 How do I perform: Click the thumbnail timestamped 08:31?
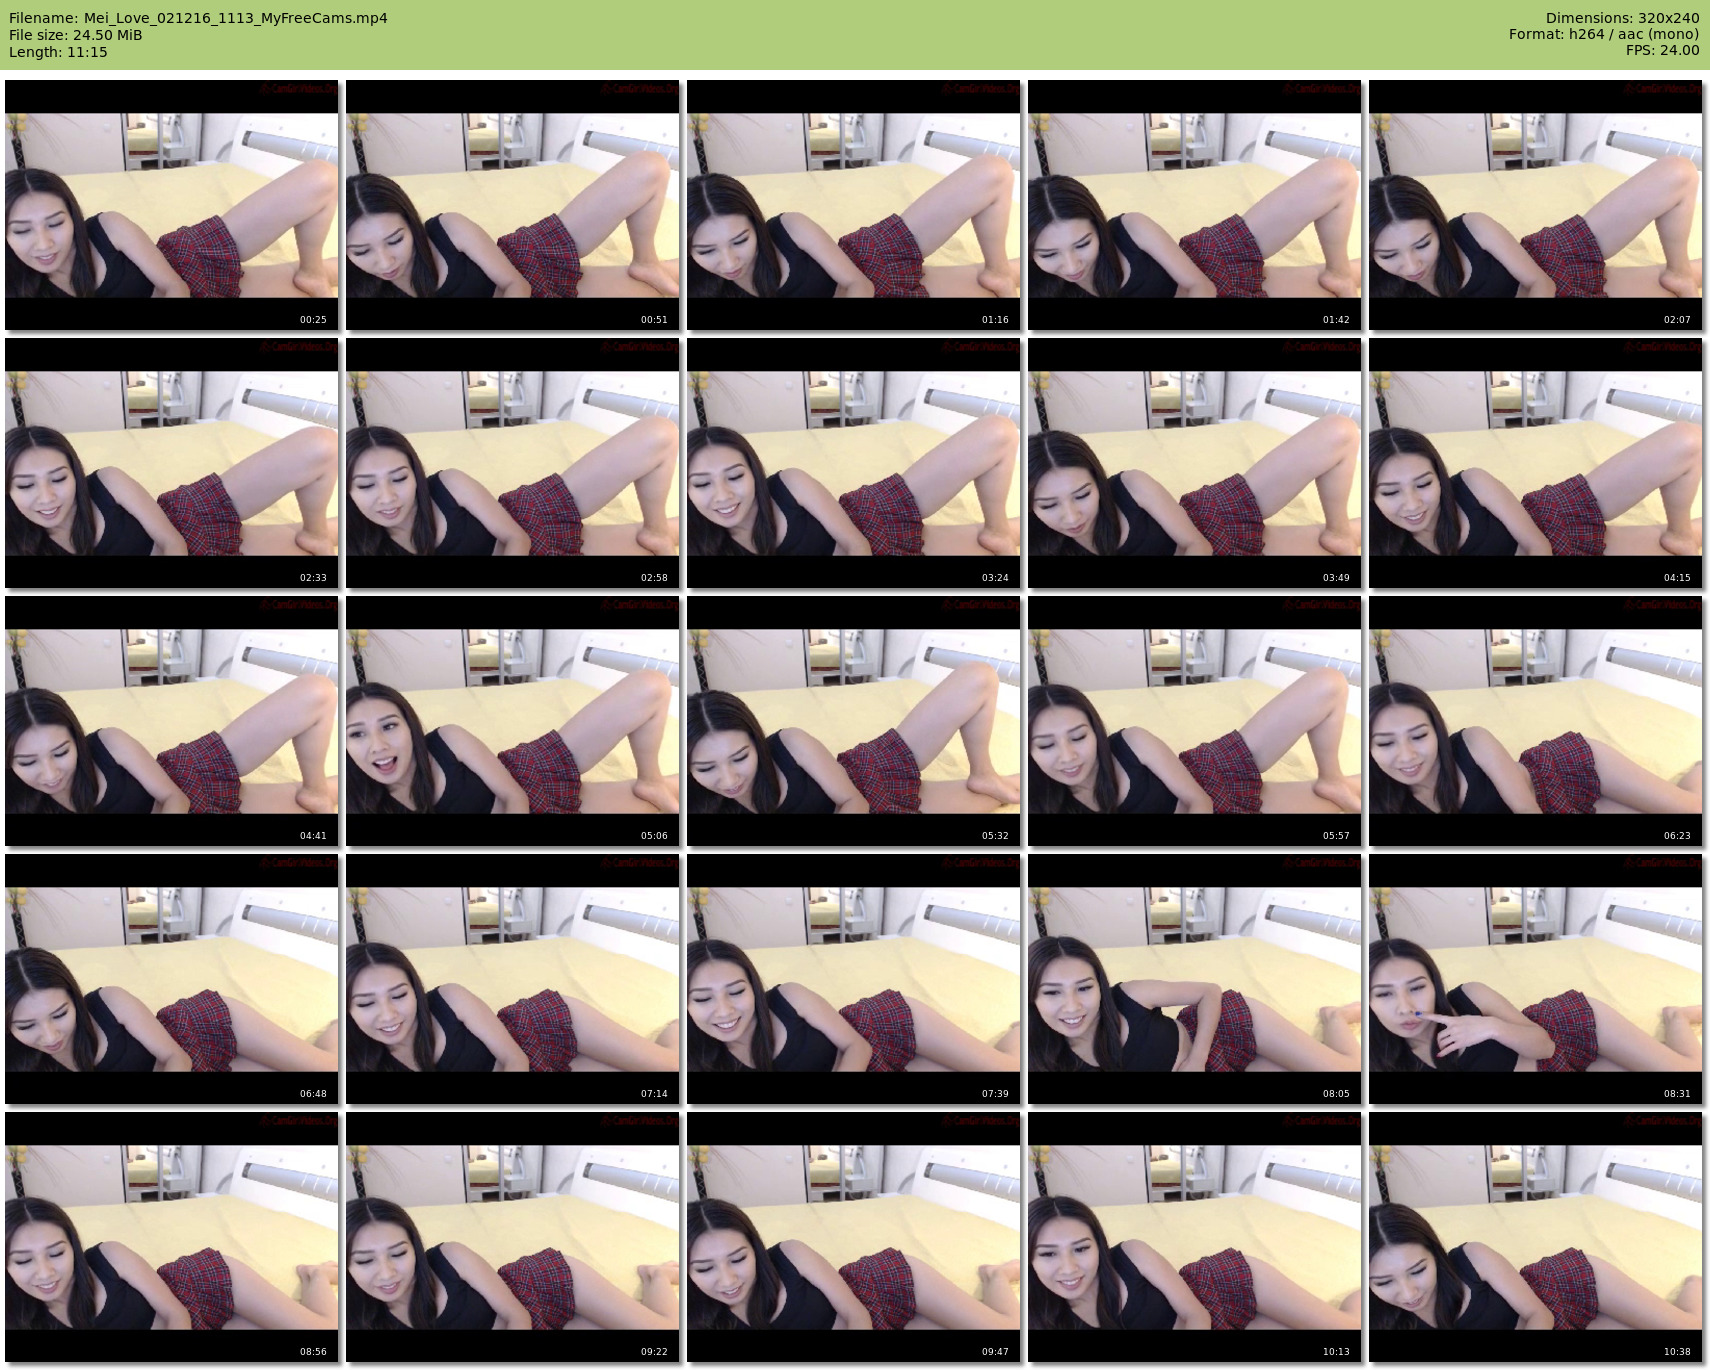pos(1536,979)
